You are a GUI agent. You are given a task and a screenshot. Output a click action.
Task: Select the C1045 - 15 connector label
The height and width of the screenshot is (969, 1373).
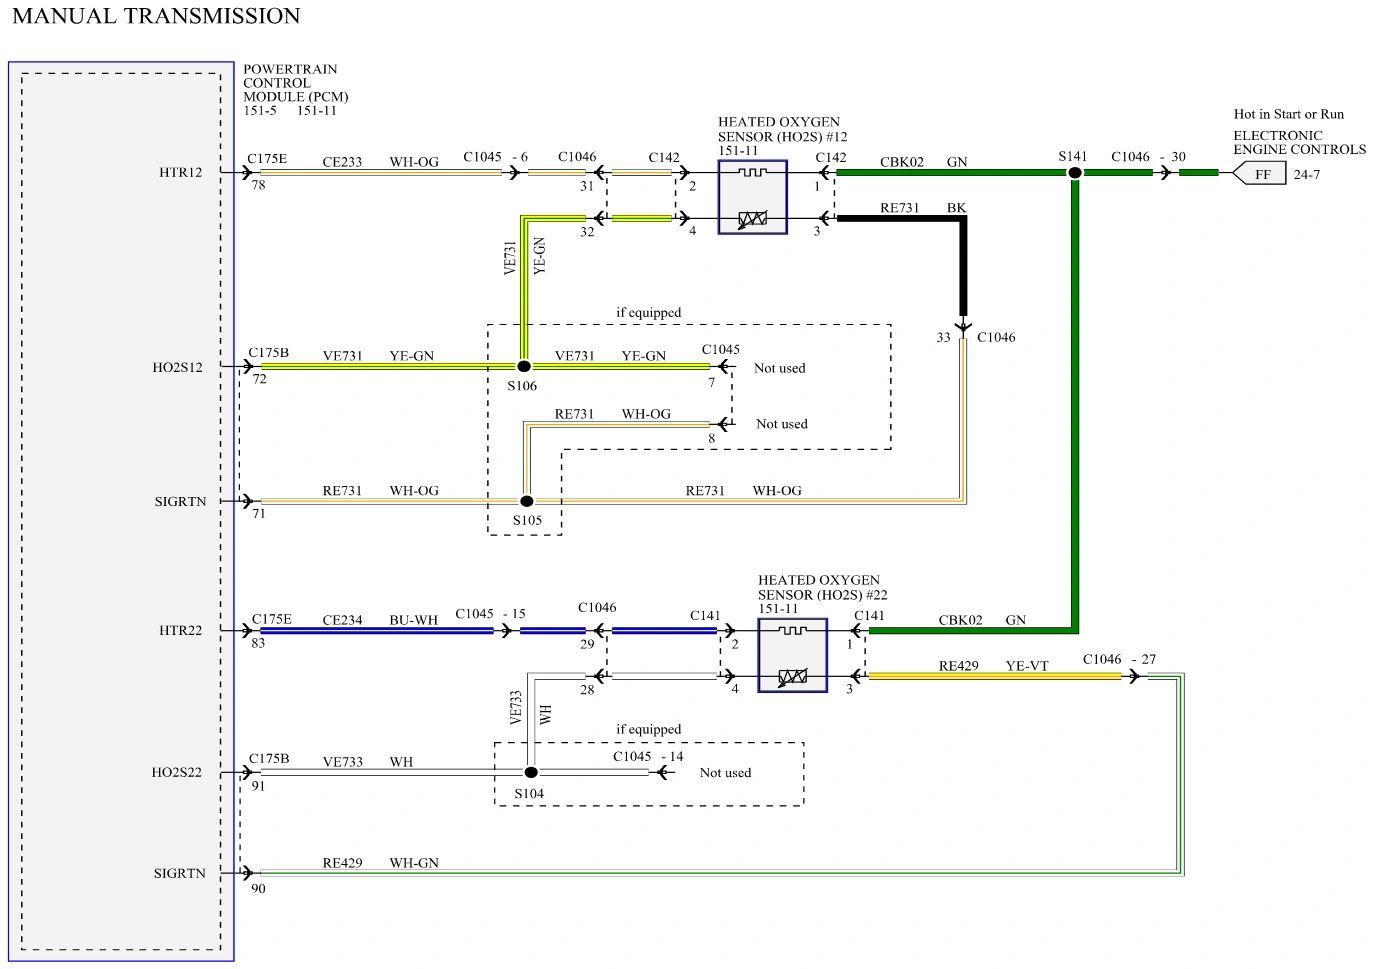pyautogui.click(x=490, y=614)
